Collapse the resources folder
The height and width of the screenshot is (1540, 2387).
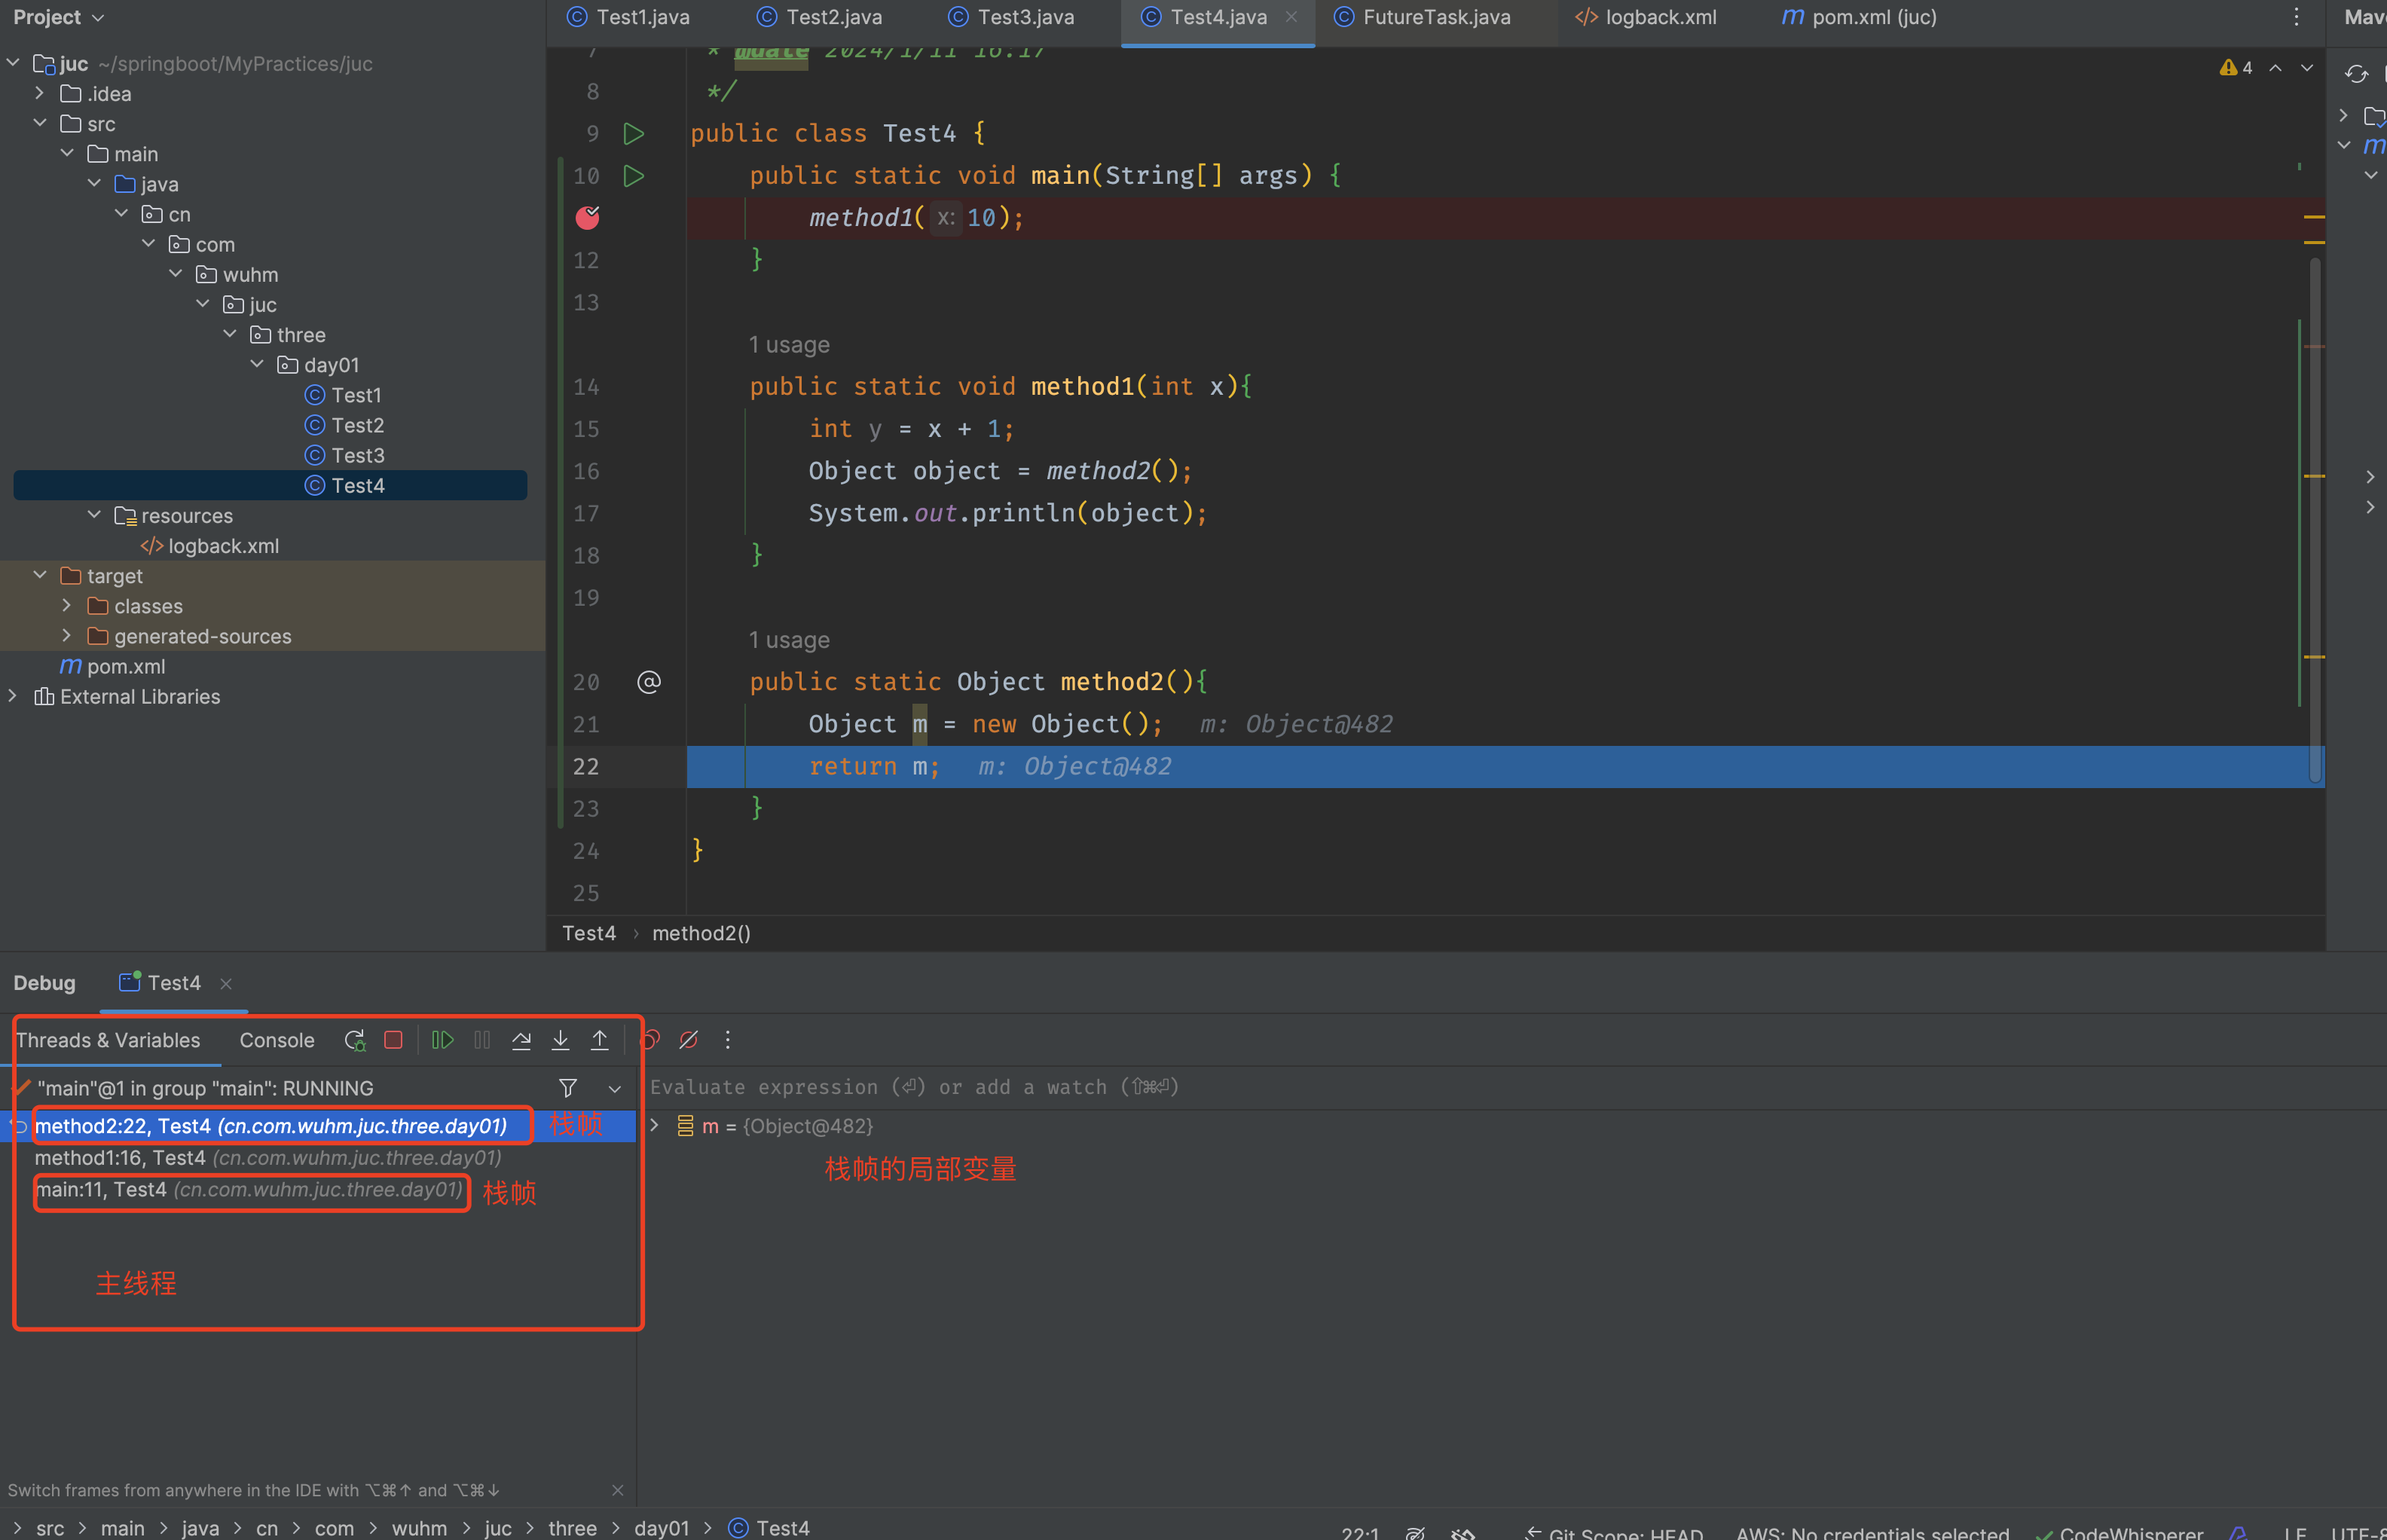pos(94,515)
